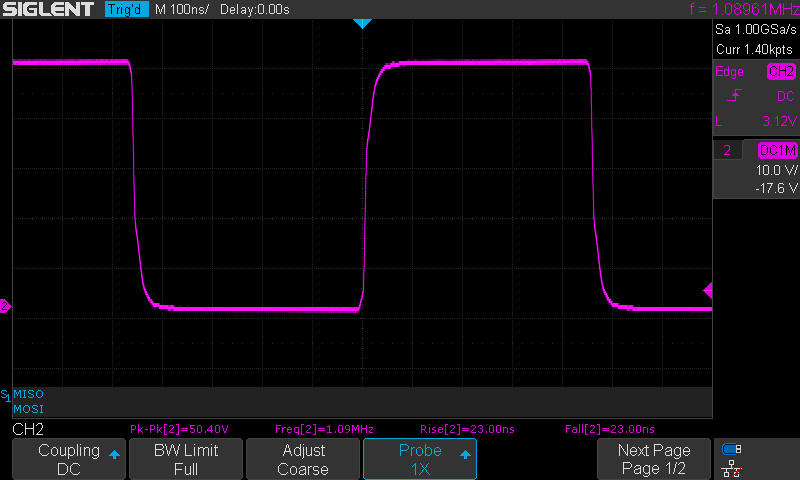Click the Probe up-arrow indicator
Viewport: 800px width, 480px height.
point(465,454)
